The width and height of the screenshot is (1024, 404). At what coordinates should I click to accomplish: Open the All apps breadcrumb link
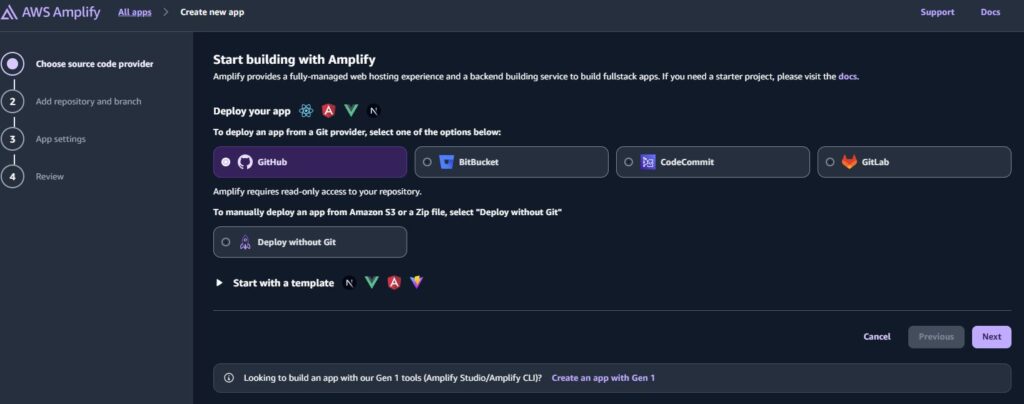[135, 12]
